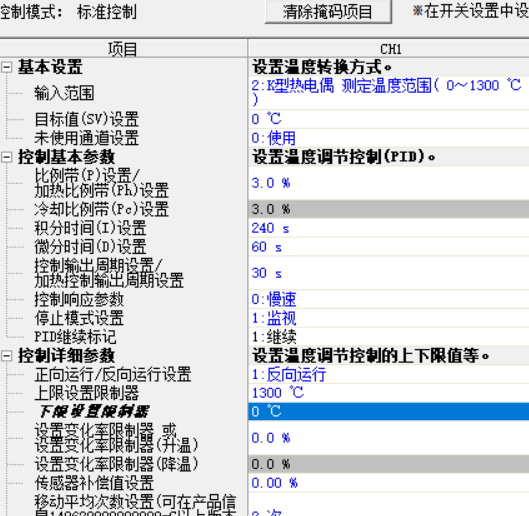This screenshot has height=516, width=529.
Task: Click the 清除掩码项目 button
Action: pos(328,12)
